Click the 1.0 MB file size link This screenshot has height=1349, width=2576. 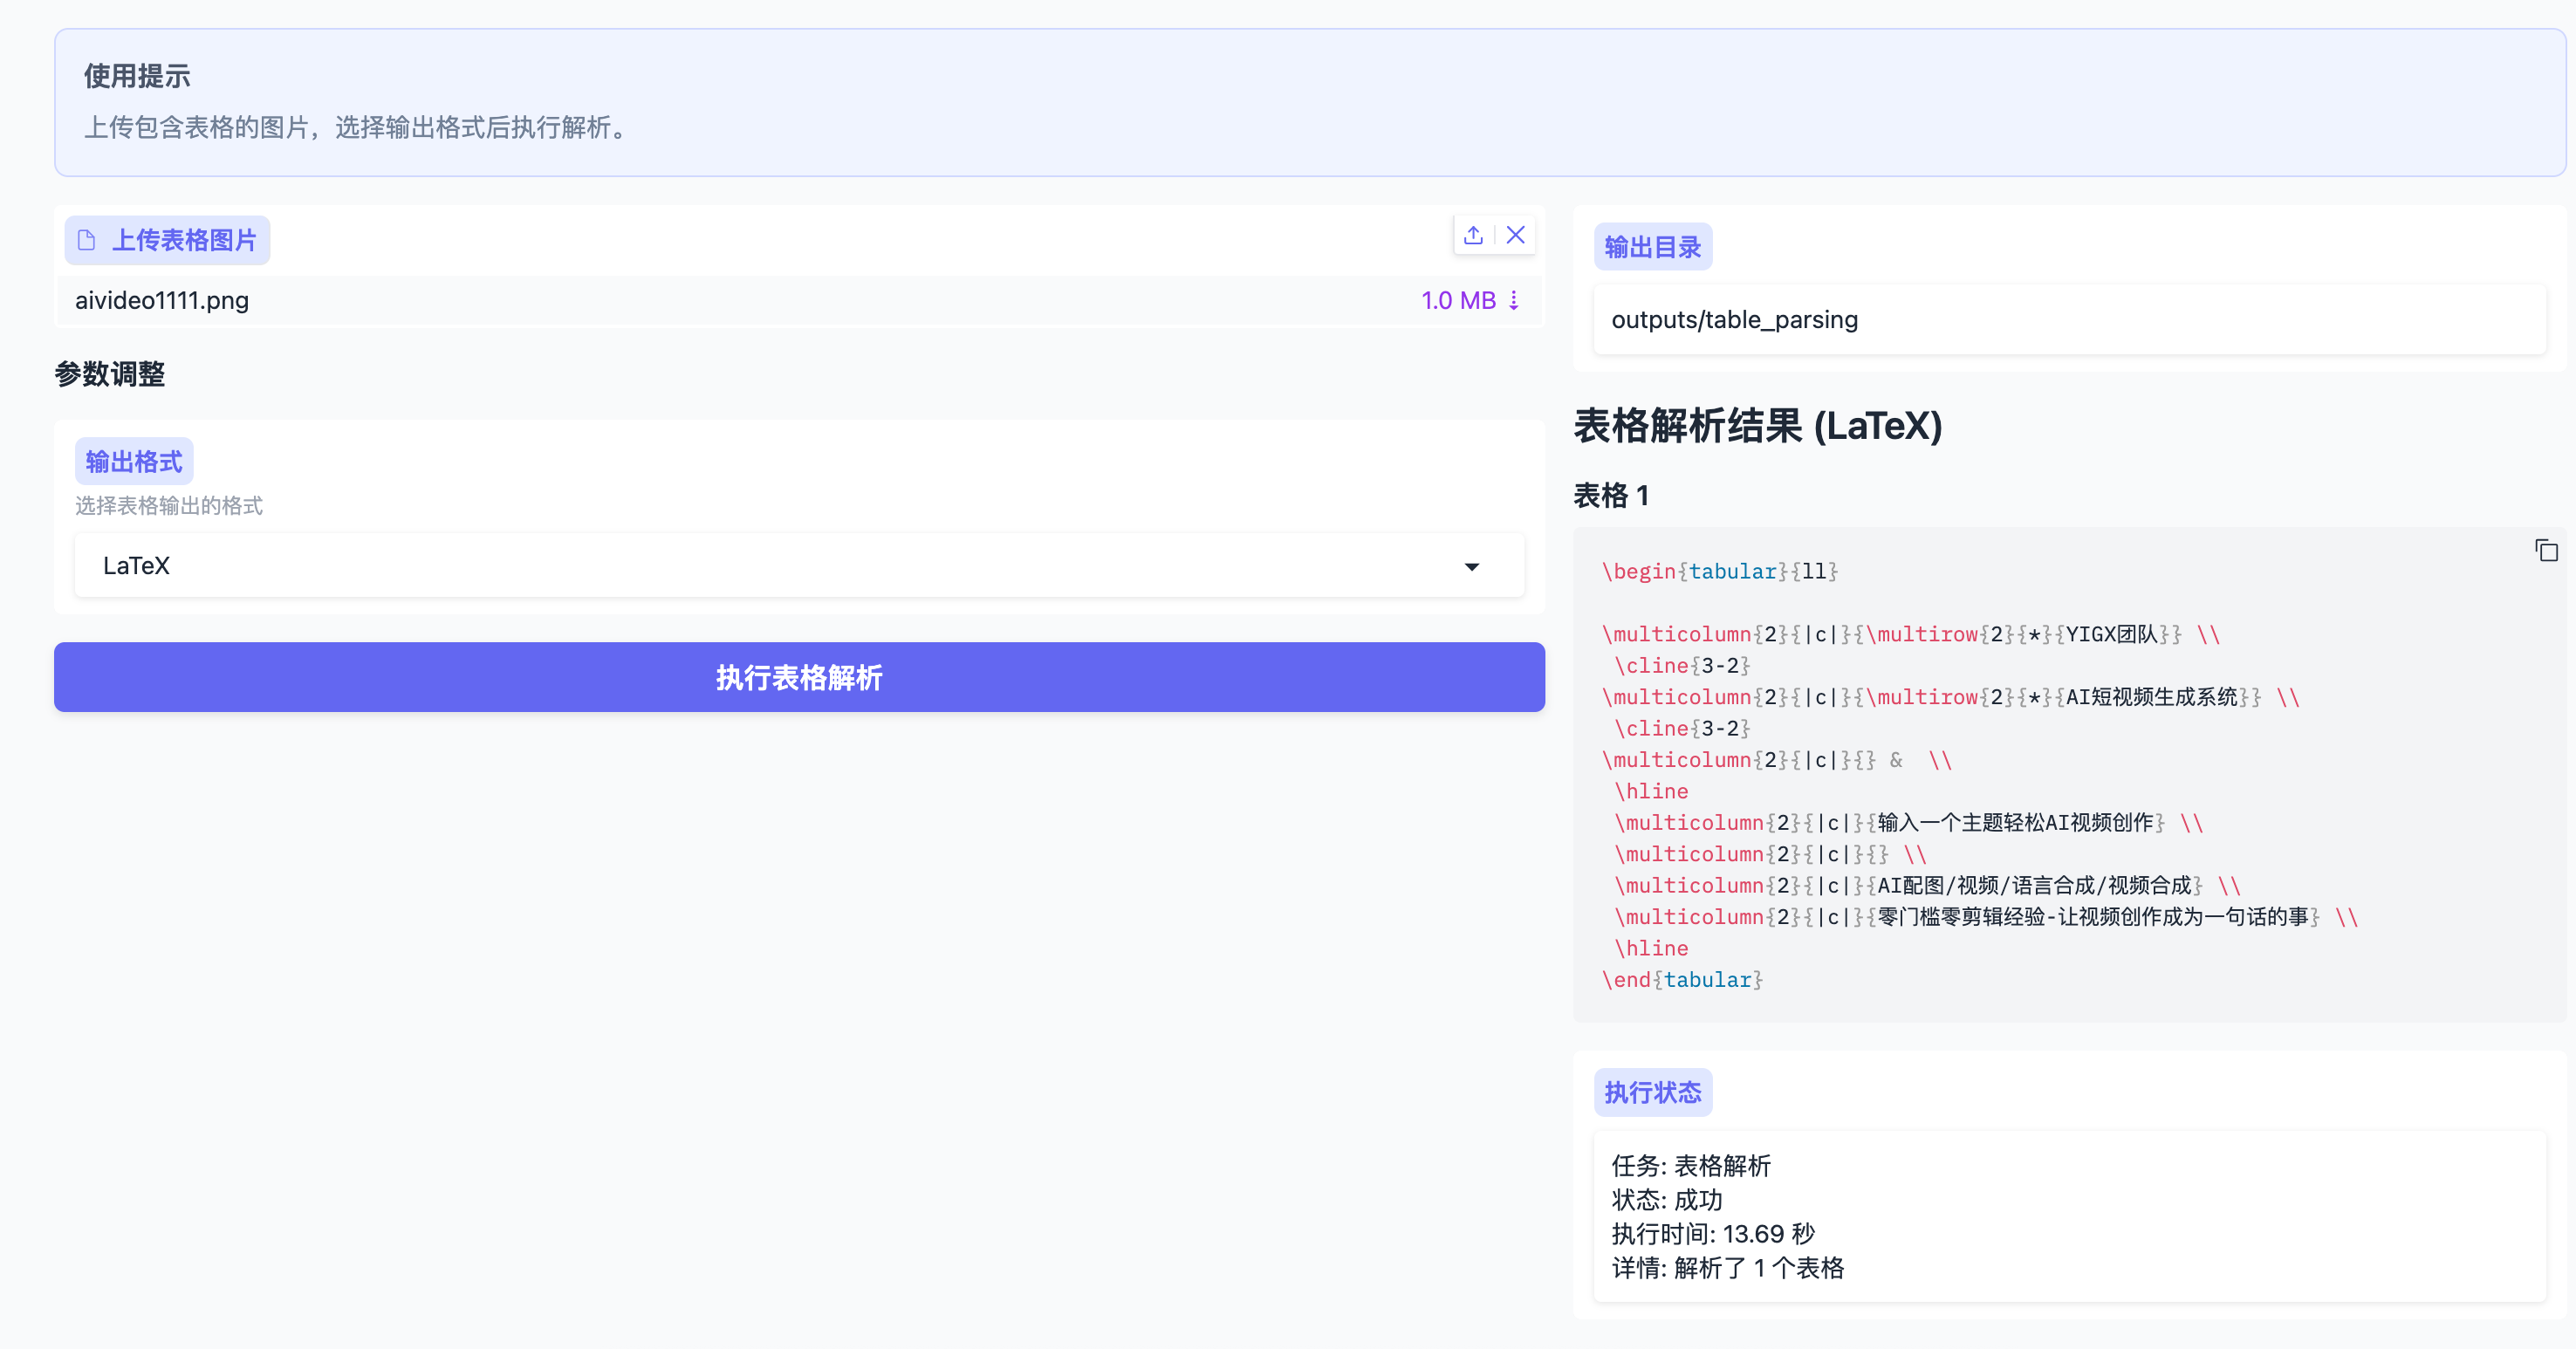1458,301
